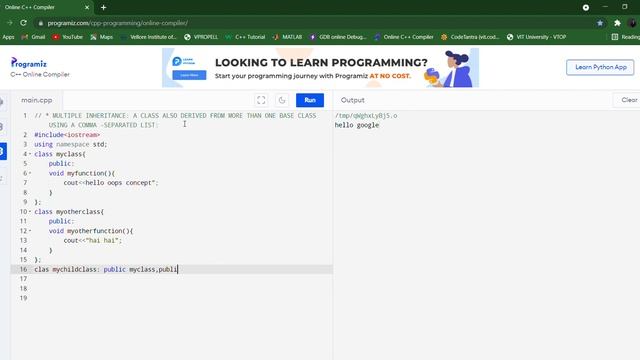Select the Online C++ Compiler browser tab
Viewport: 640px width, 360px height.
click(45, 7)
